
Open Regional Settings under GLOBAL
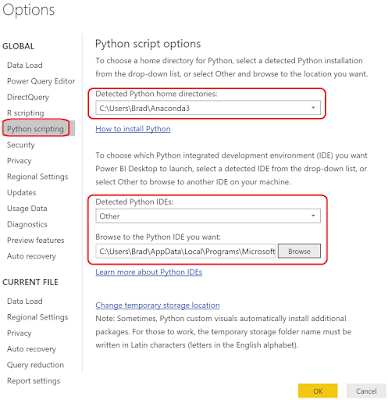(37, 177)
